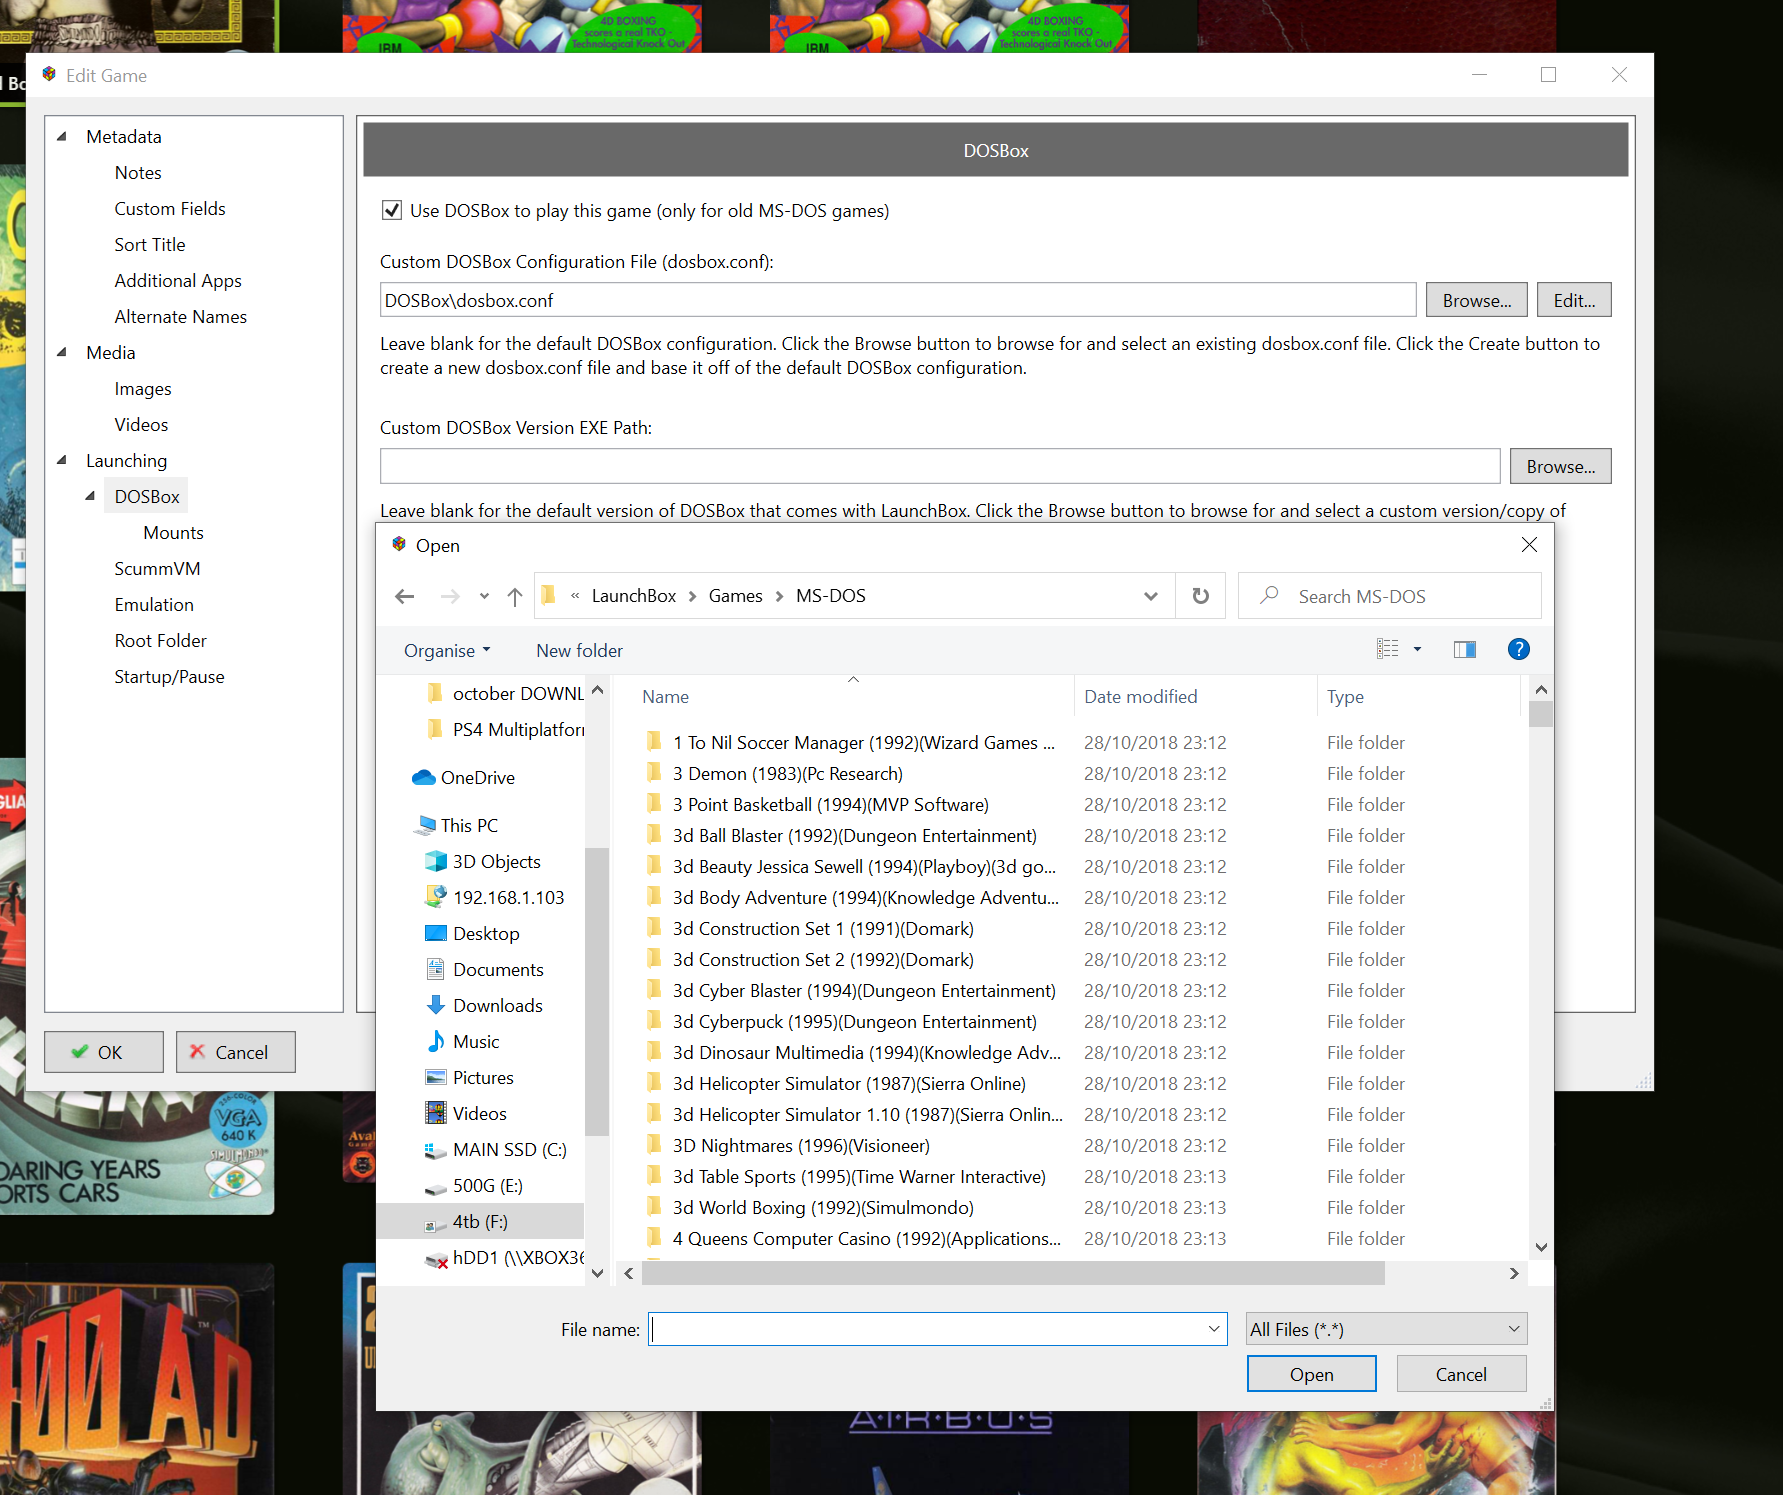This screenshot has height=1495, width=1783.
Task: Go up one folder level
Action: click(515, 596)
